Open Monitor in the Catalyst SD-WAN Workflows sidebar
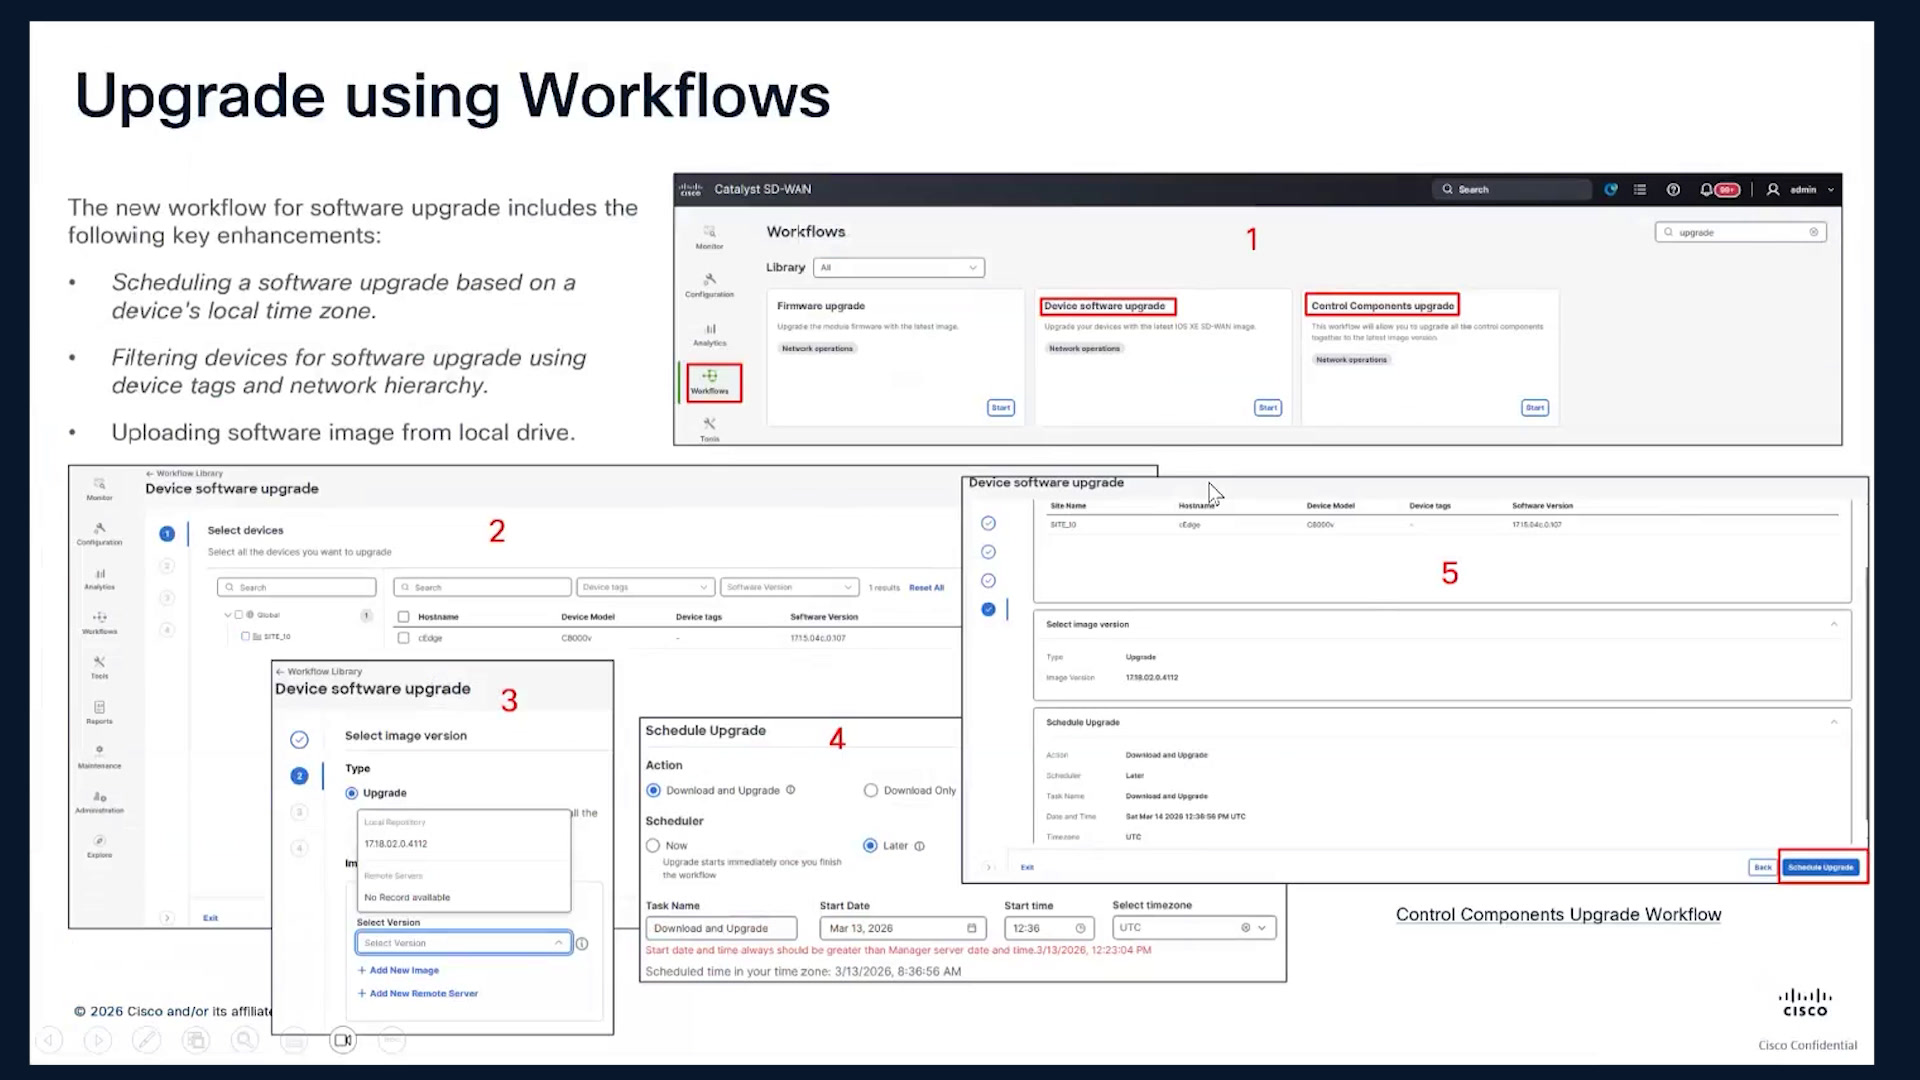The image size is (1920, 1080). pos(709,237)
